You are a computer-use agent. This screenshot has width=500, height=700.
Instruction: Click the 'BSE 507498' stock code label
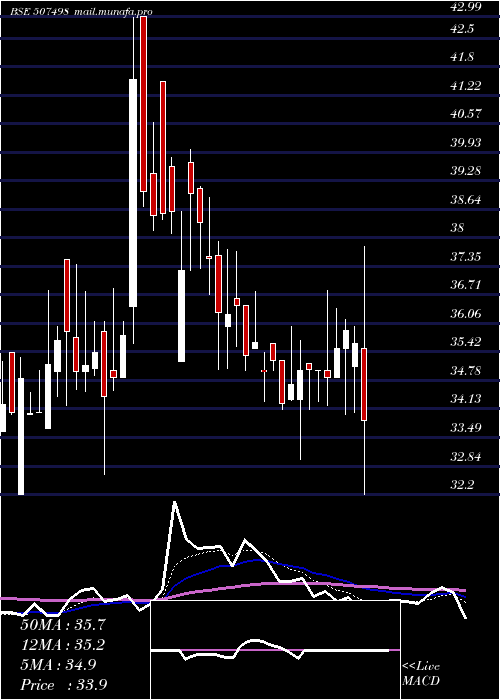[x=39, y=12]
